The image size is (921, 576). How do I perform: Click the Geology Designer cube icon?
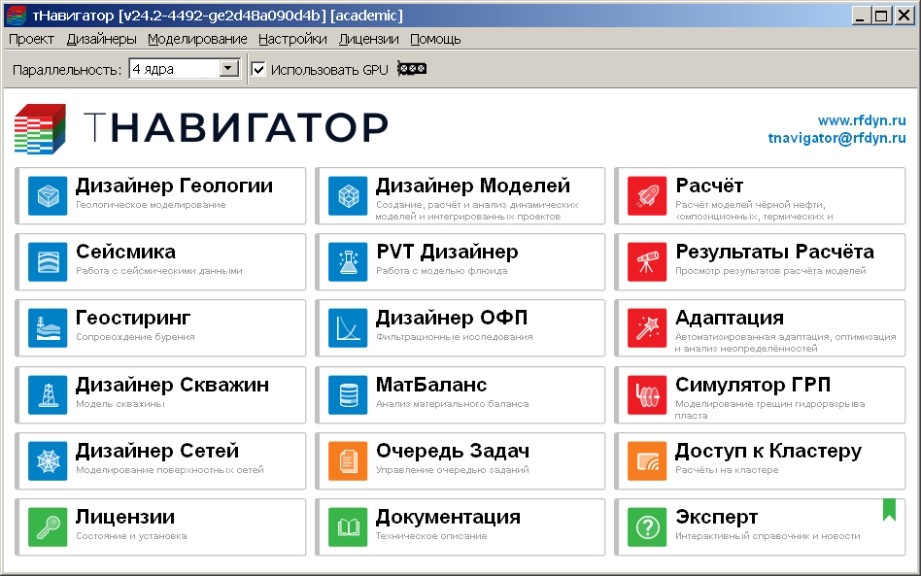[x=47, y=196]
